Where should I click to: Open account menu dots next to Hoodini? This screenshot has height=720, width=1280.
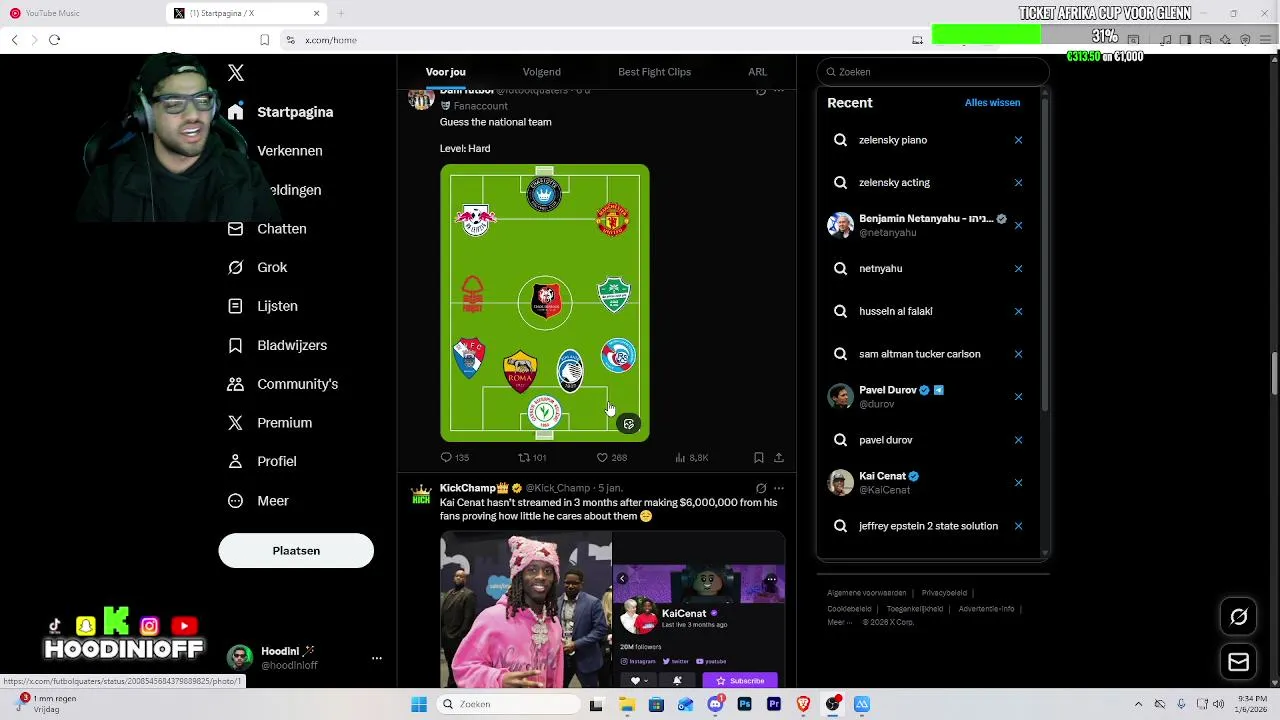pyautogui.click(x=377, y=658)
